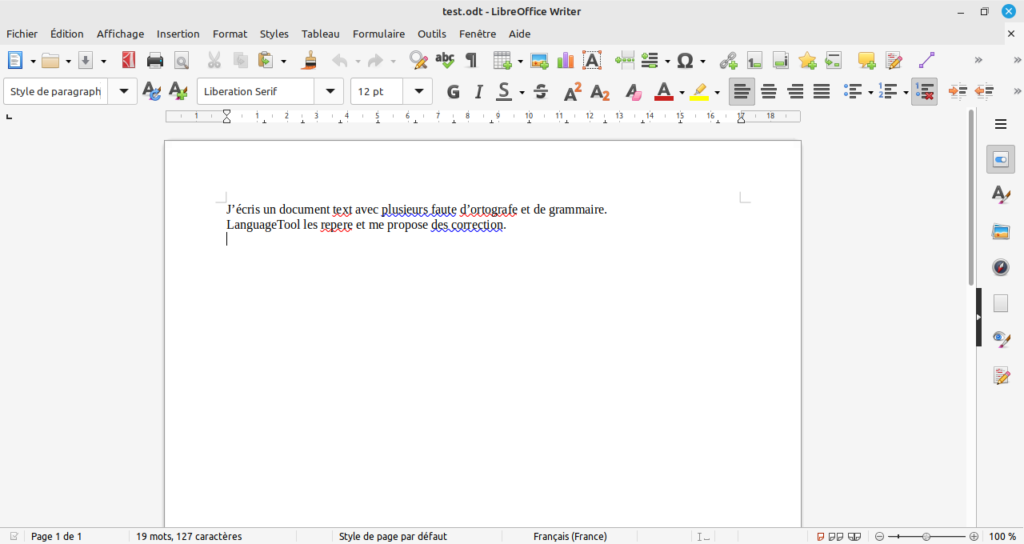1024x544 pixels.
Task: Open the Fichier menu
Action: pyautogui.click(x=22, y=34)
